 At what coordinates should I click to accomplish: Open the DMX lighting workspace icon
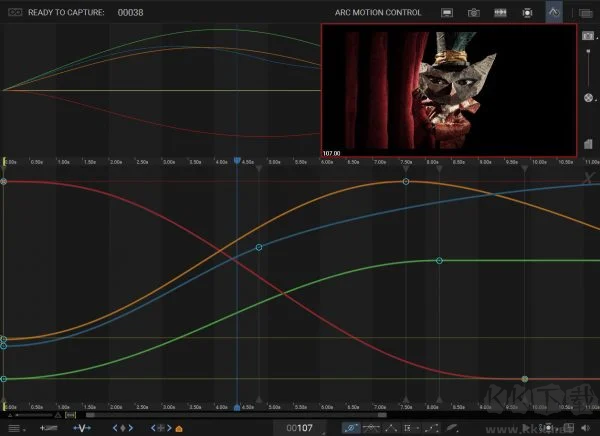(527, 13)
